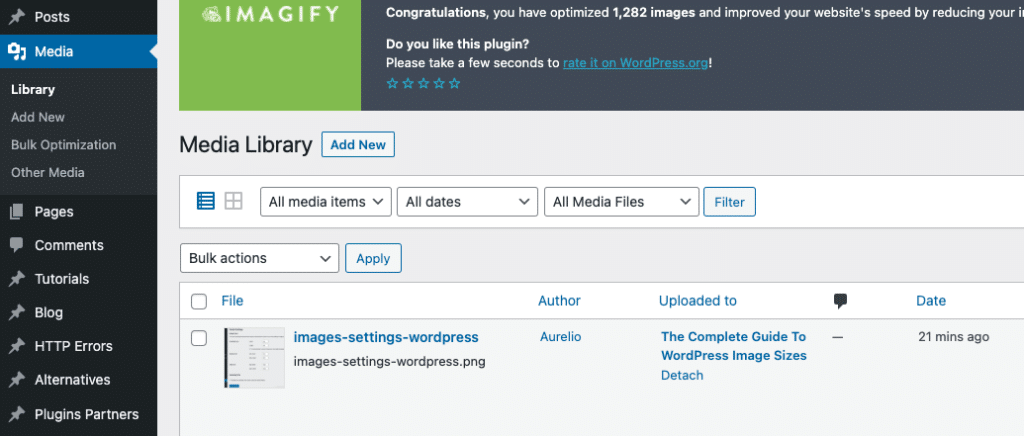Image resolution: width=1024 pixels, height=436 pixels.
Task: Open the All Media Files dropdown
Action: pyautogui.click(x=622, y=202)
